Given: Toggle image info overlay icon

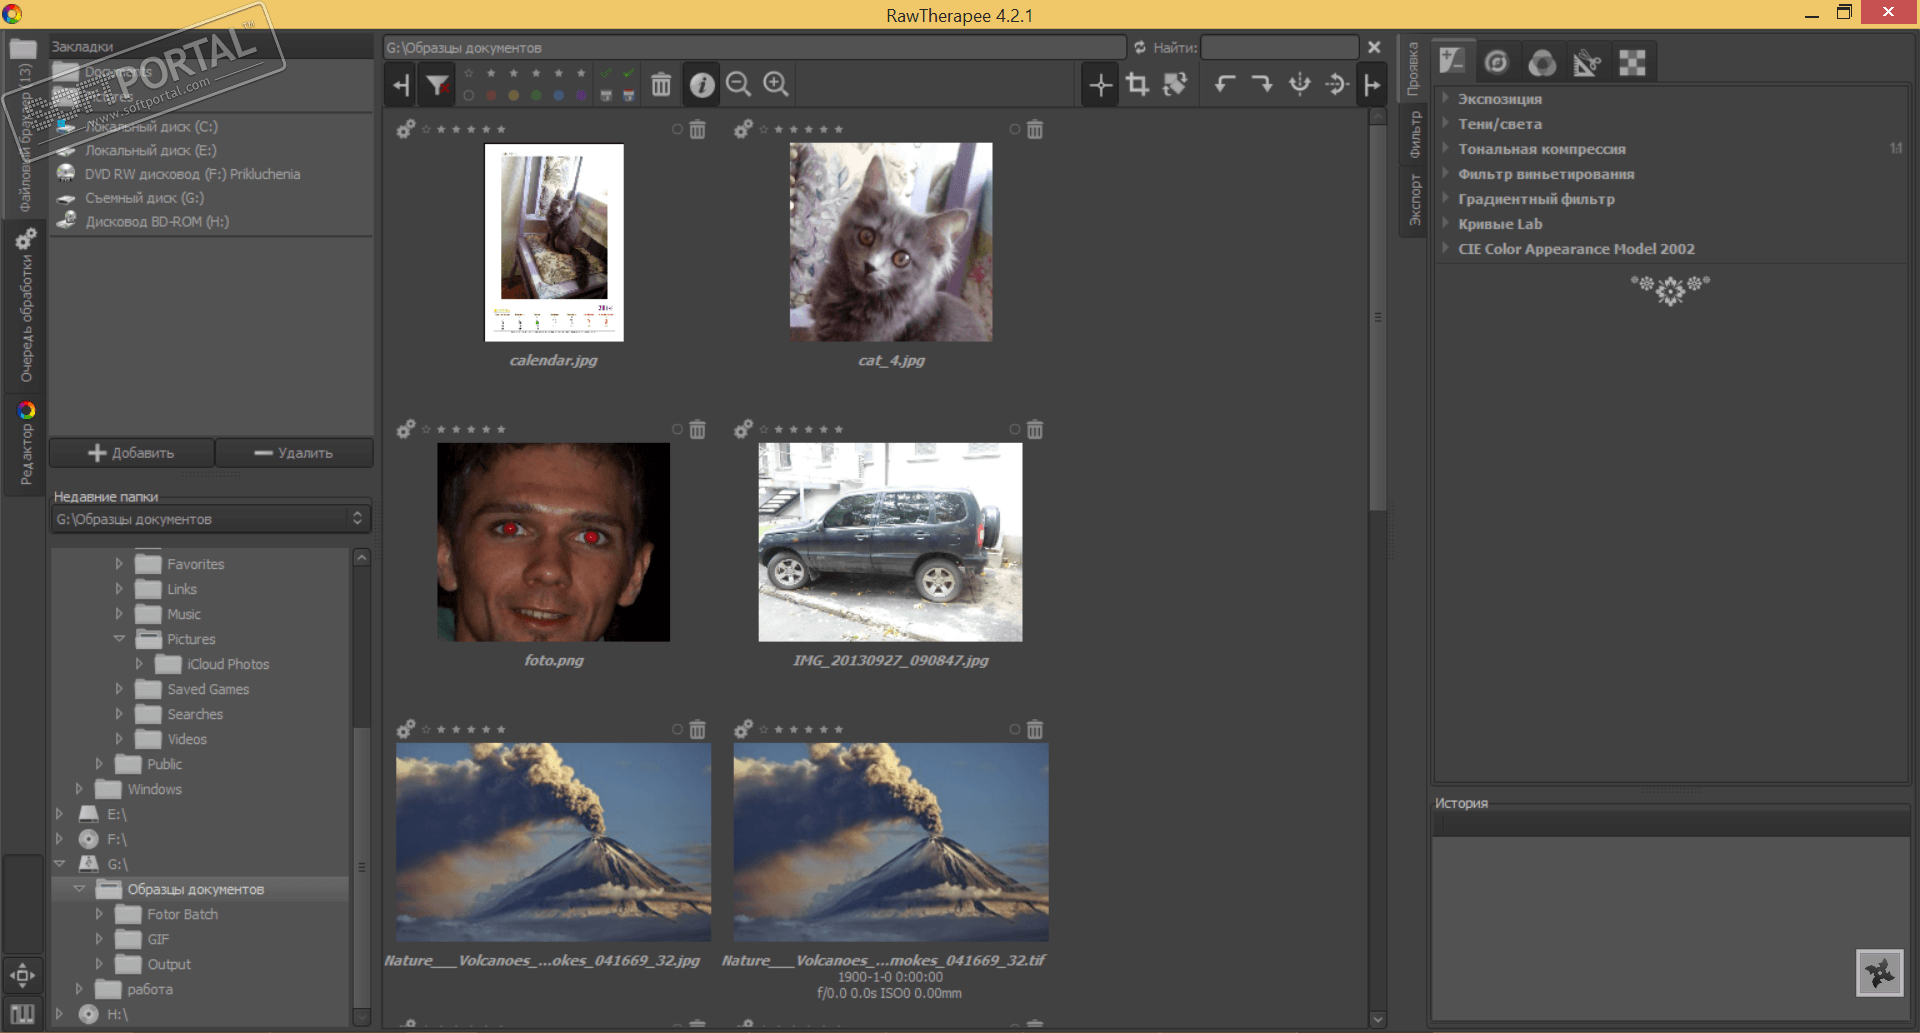Looking at the screenshot, I should click(x=702, y=85).
